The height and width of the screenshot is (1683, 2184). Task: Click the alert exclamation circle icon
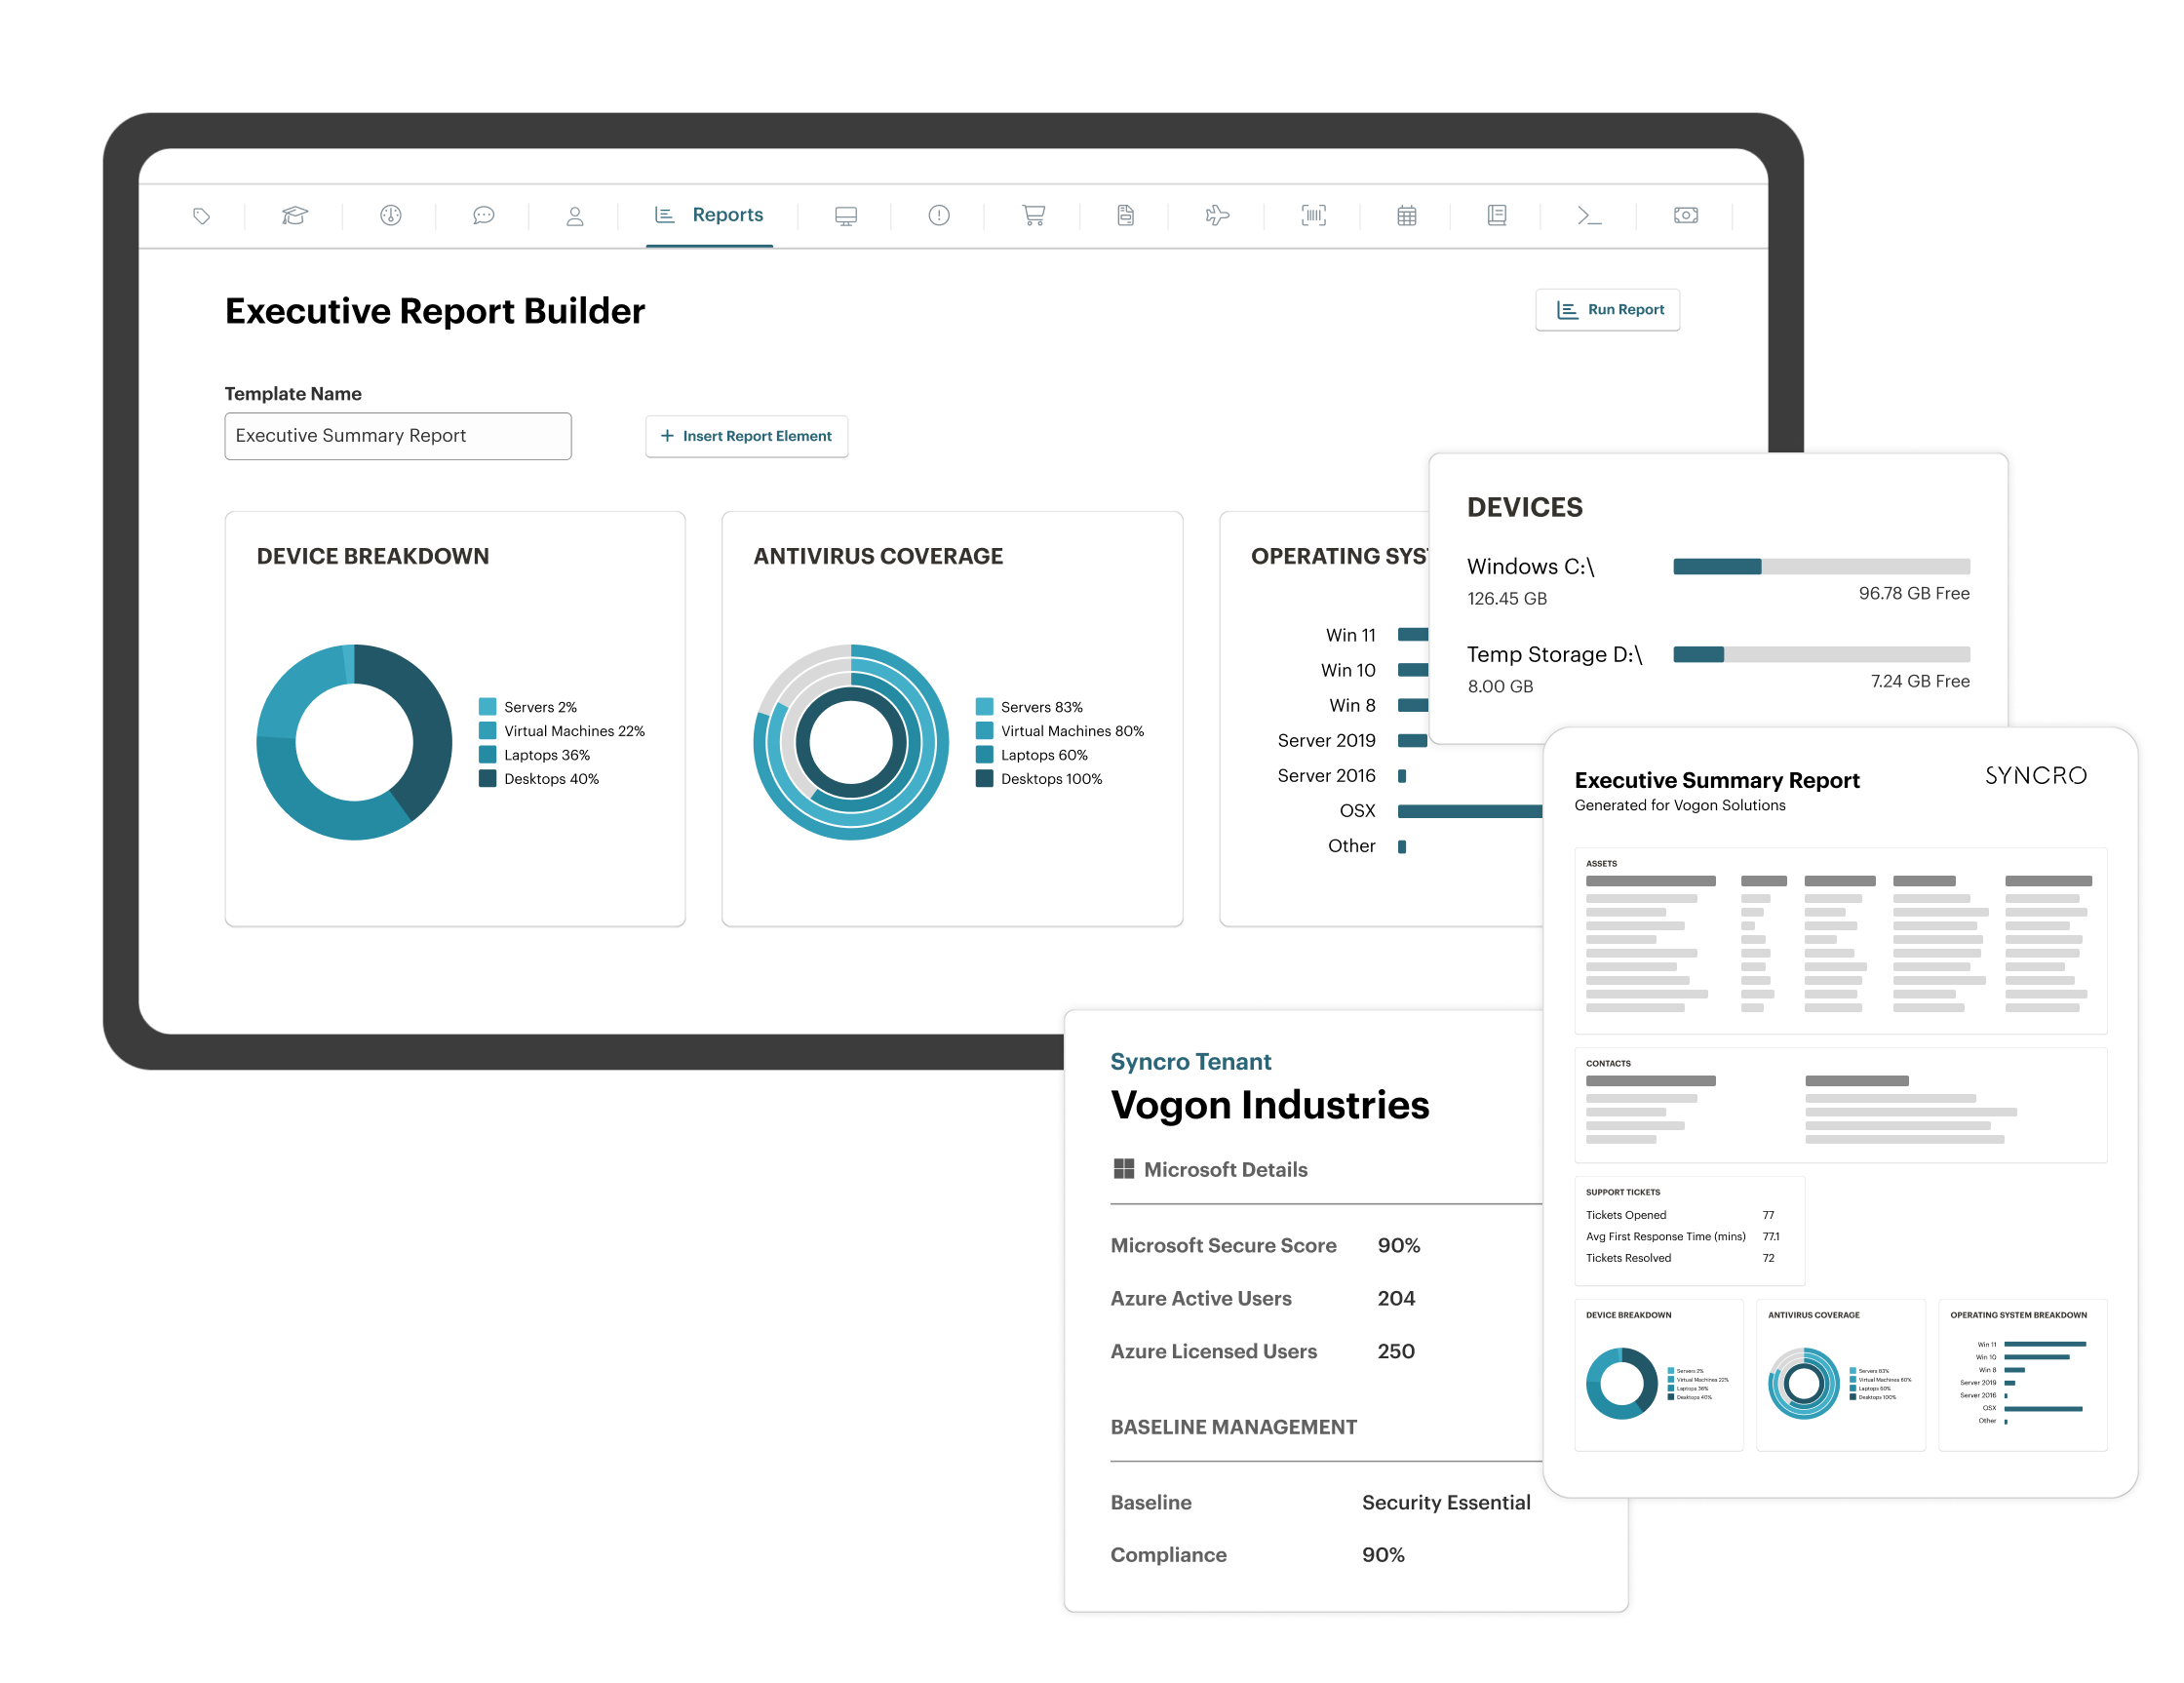tap(939, 215)
